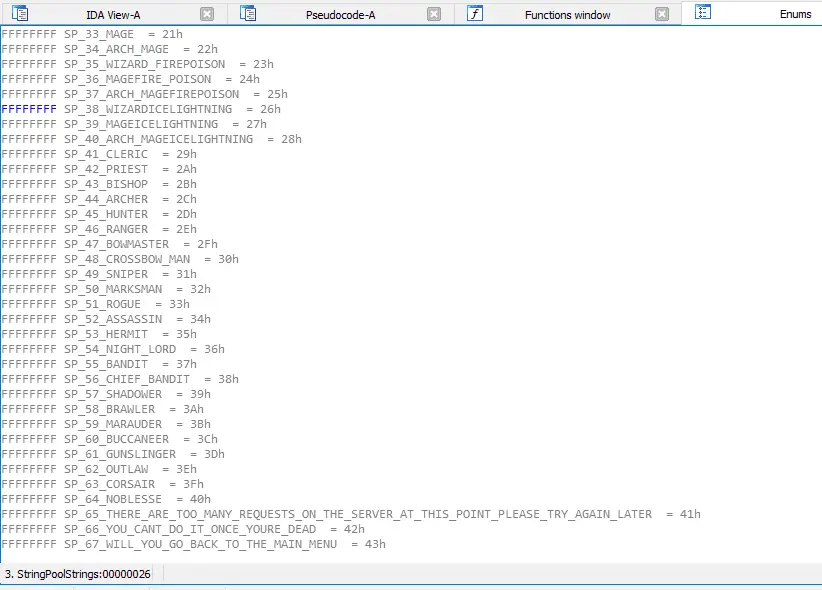Select enum member SP_52_ASSASSIN
The image size is (822, 590).
pos(113,319)
